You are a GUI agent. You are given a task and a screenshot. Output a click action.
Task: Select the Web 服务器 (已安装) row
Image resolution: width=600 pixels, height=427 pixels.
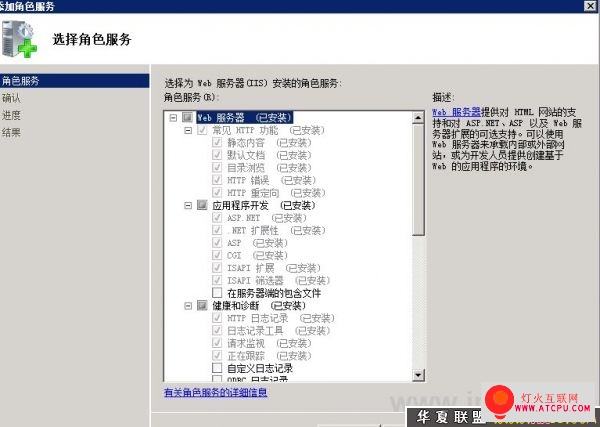(x=245, y=117)
